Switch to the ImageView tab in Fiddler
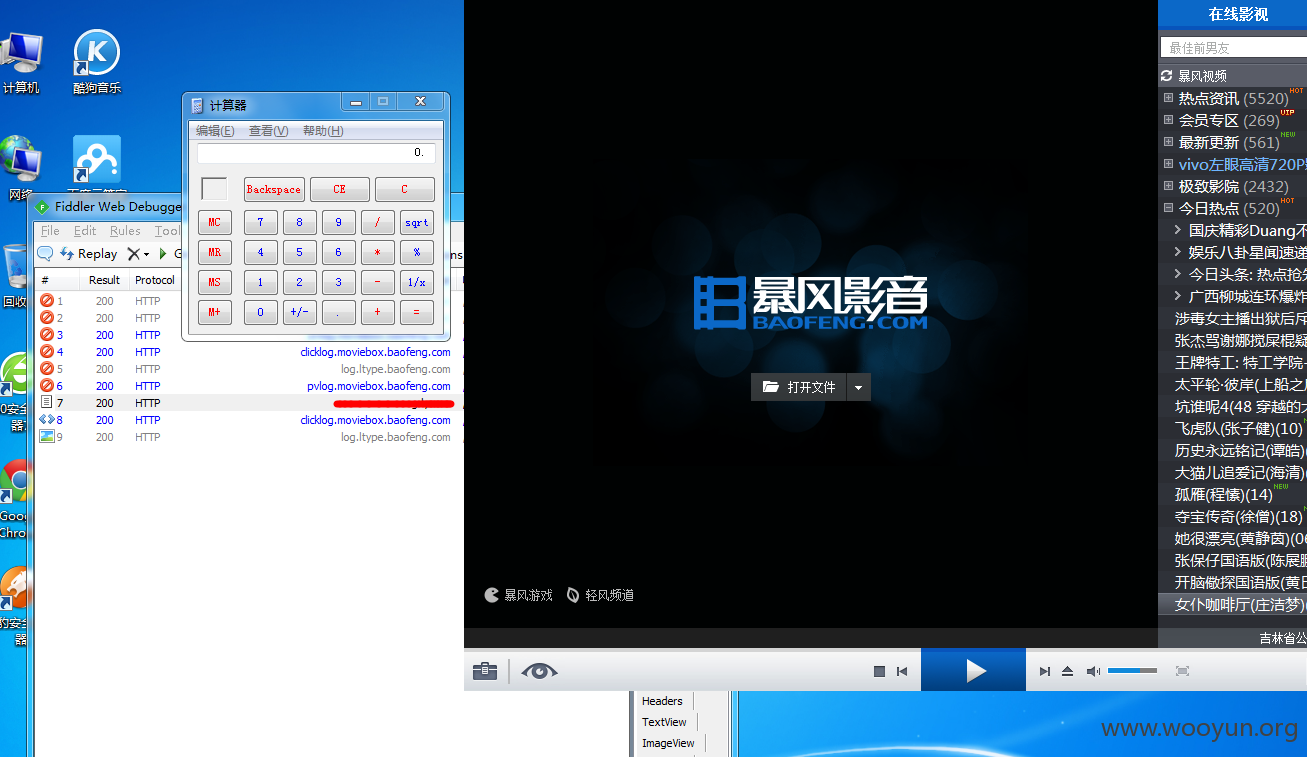This screenshot has height=757, width=1307. (668, 743)
